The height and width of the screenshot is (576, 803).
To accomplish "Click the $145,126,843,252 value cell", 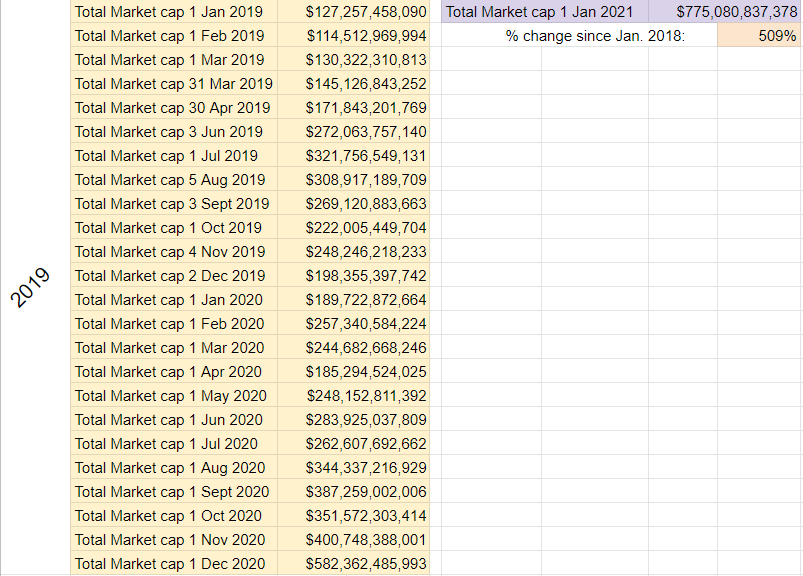I will pyautogui.click(x=353, y=83).
